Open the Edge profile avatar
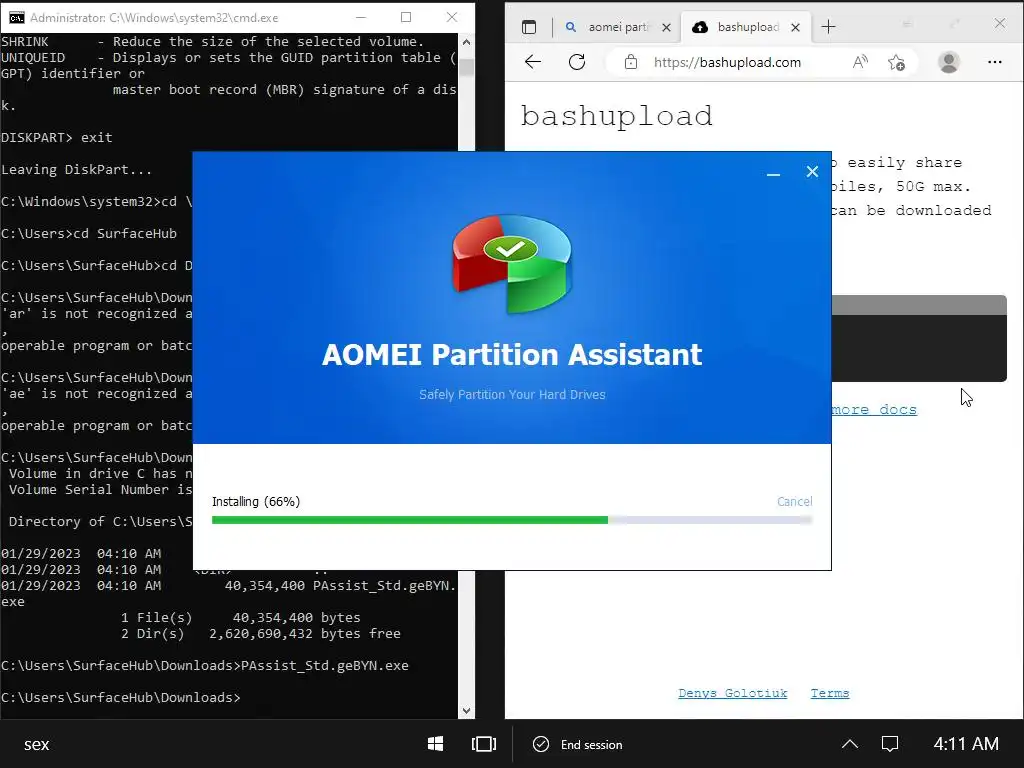1024x768 pixels. point(948,62)
